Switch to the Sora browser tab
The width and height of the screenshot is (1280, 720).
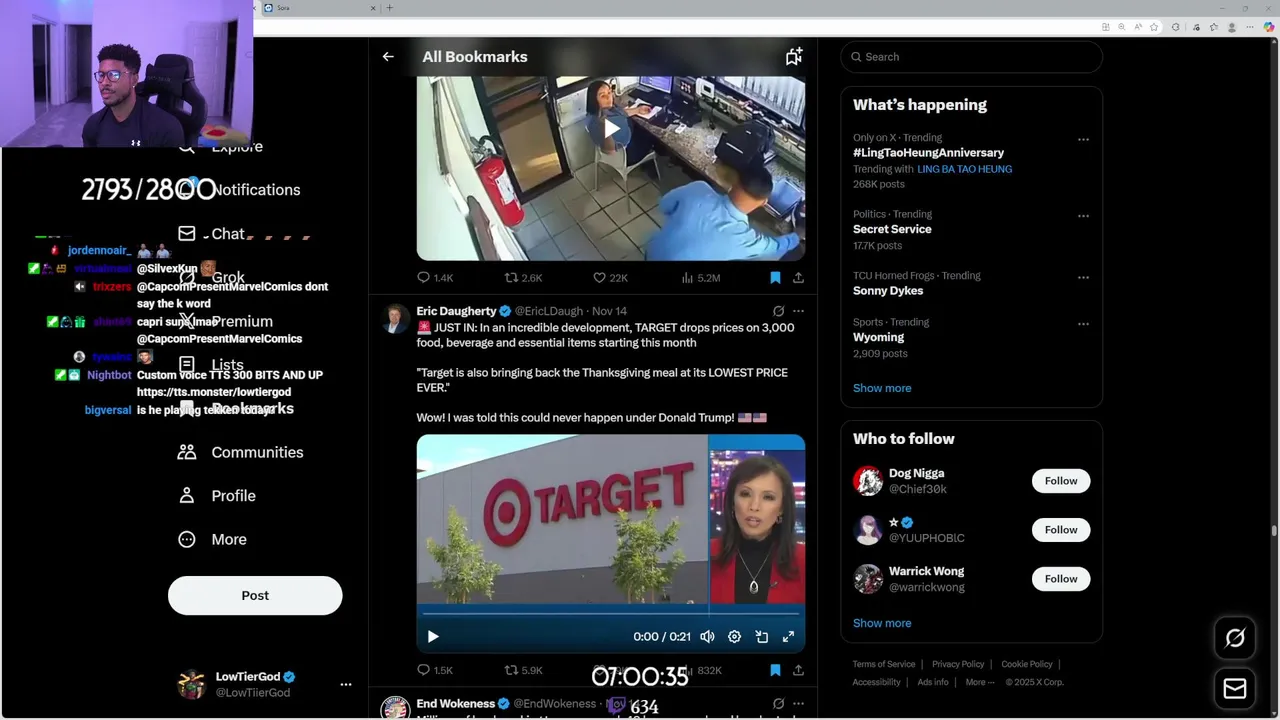(320, 8)
